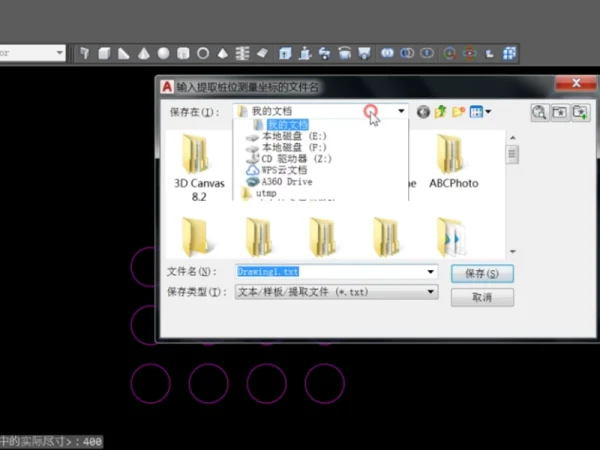Viewport: 600px width, 450px height.
Task: Click file list scrollbar up arrow
Action: (513, 138)
